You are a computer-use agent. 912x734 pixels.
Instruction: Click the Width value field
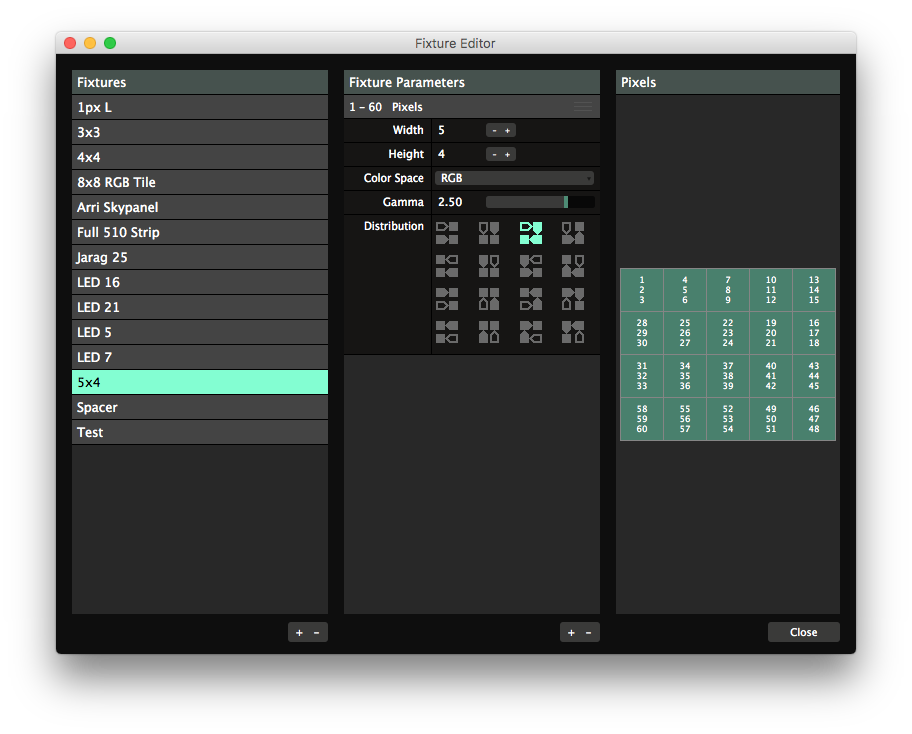click(x=458, y=130)
